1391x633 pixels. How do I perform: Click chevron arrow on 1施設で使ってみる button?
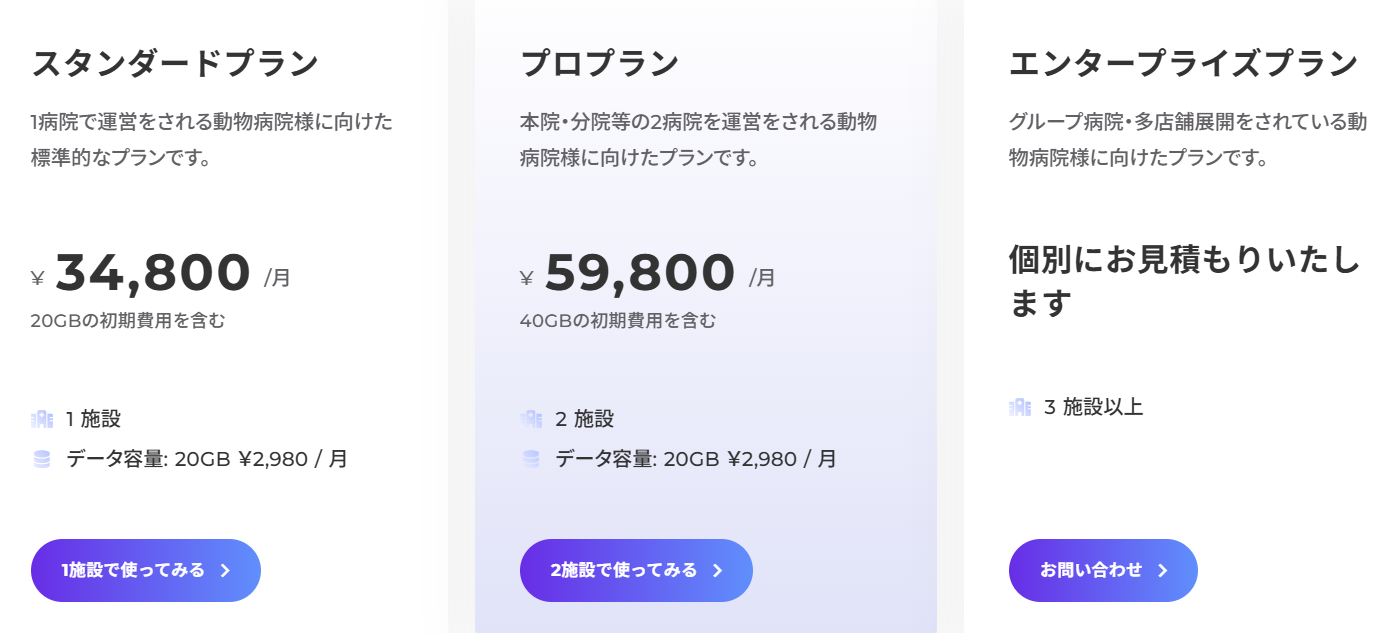(x=226, y=570)
